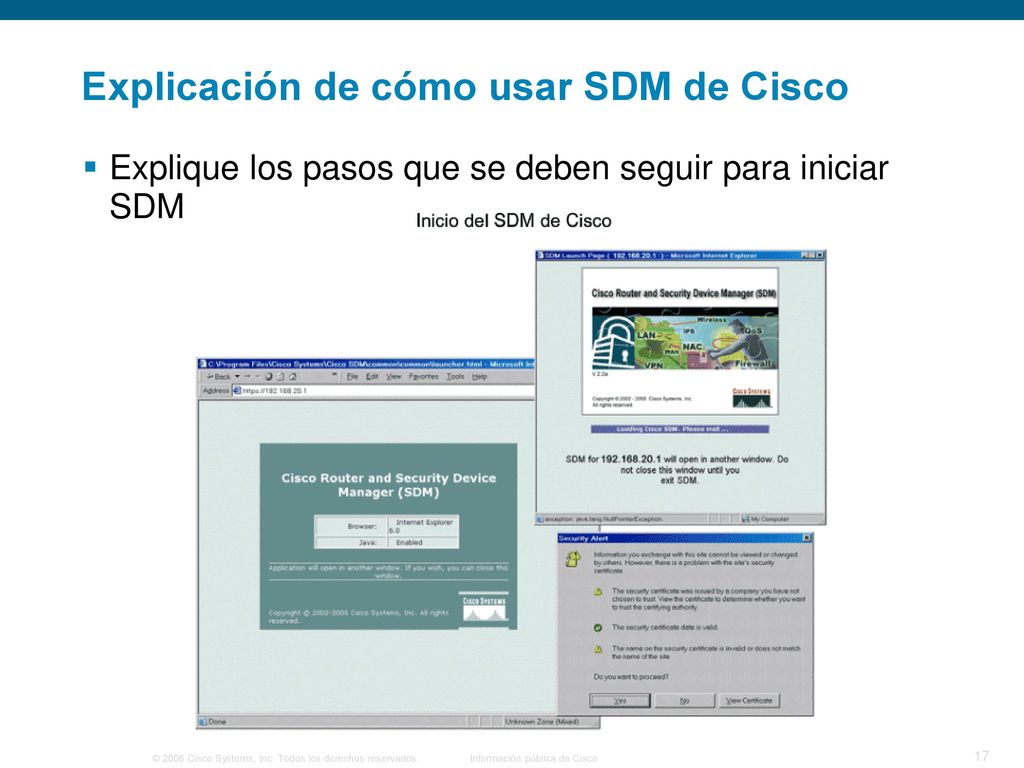This screenshot has height=768, width=1024.
Task: Click the warning icon beside untrusted issuer message
Action: tap(598, 592)
